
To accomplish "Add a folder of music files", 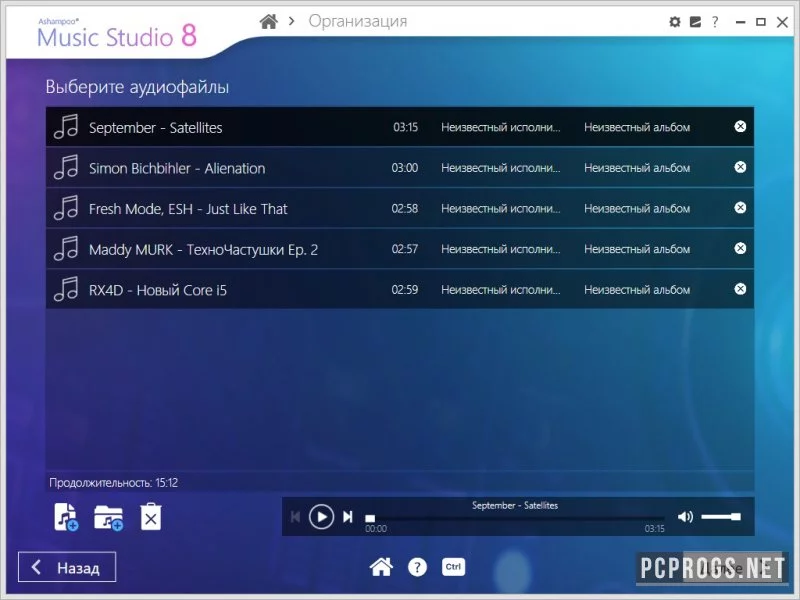I will (x=108, y=518).
